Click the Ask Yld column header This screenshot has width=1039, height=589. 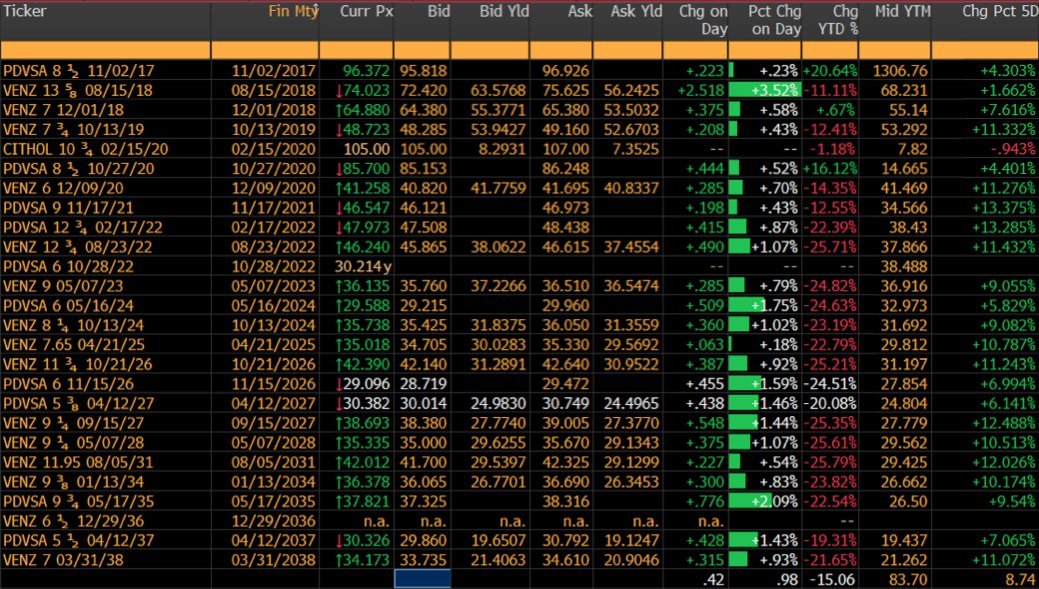[636, 11]
